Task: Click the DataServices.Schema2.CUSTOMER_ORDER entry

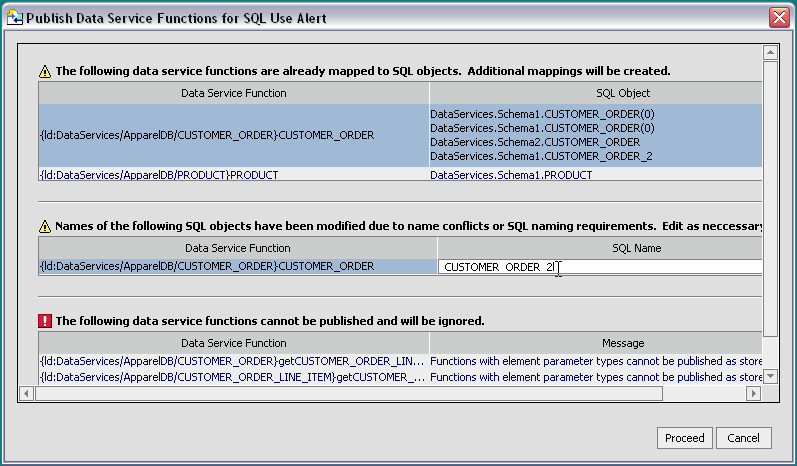Action: point(535,142)
